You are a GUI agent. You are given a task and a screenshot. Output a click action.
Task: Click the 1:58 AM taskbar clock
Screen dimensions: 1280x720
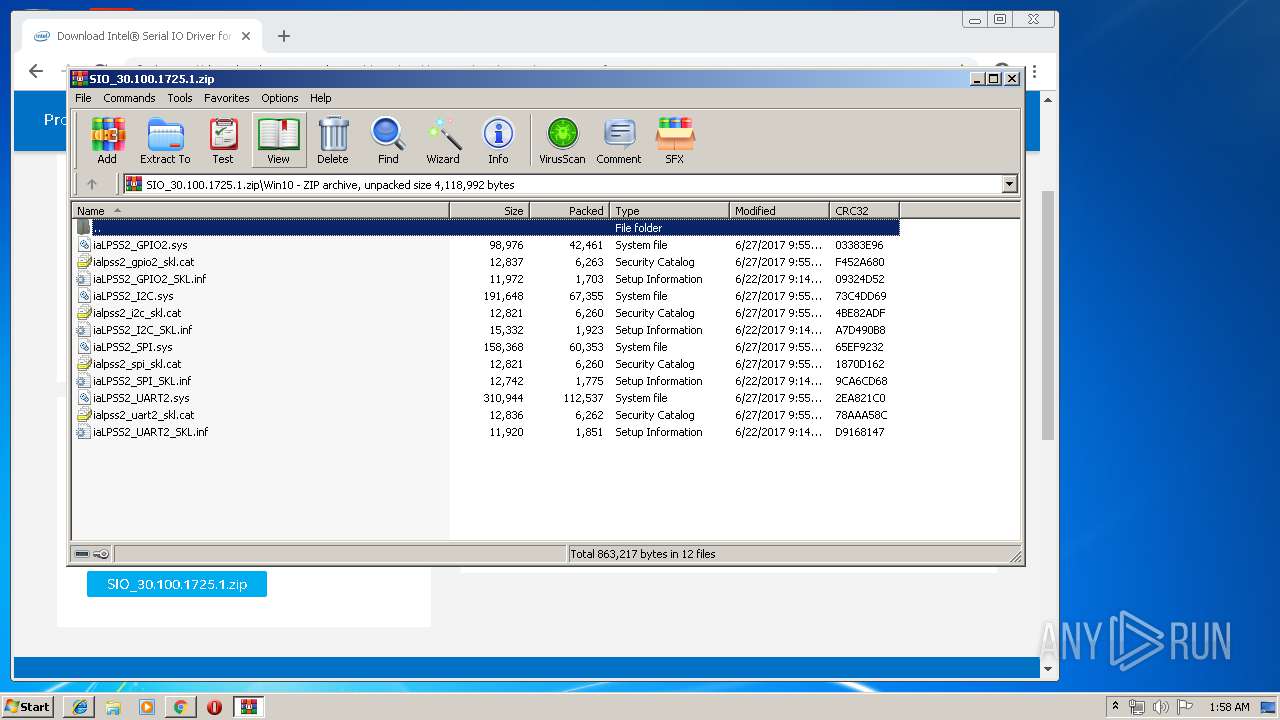[1229, 707]
